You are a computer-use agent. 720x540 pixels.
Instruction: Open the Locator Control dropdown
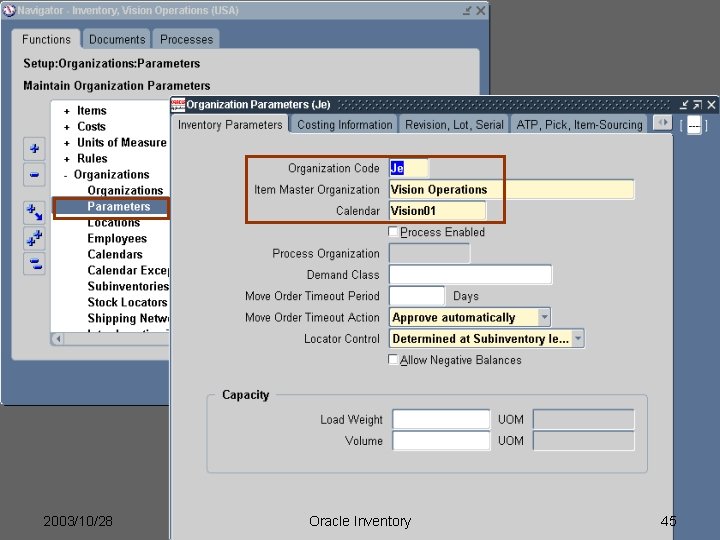(x=578, y=338)
